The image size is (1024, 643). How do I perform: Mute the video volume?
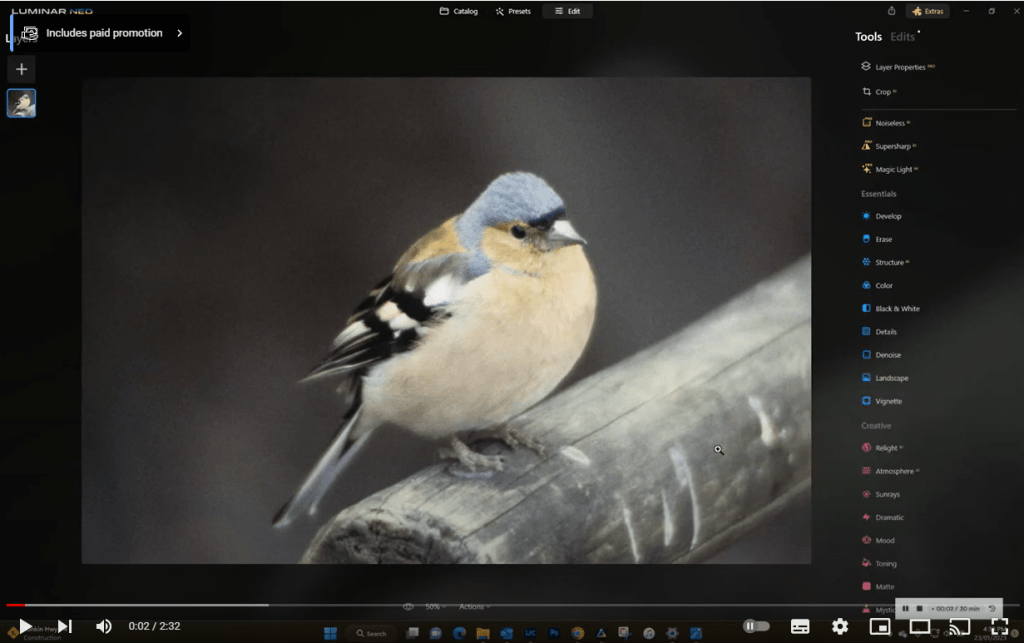104,625
